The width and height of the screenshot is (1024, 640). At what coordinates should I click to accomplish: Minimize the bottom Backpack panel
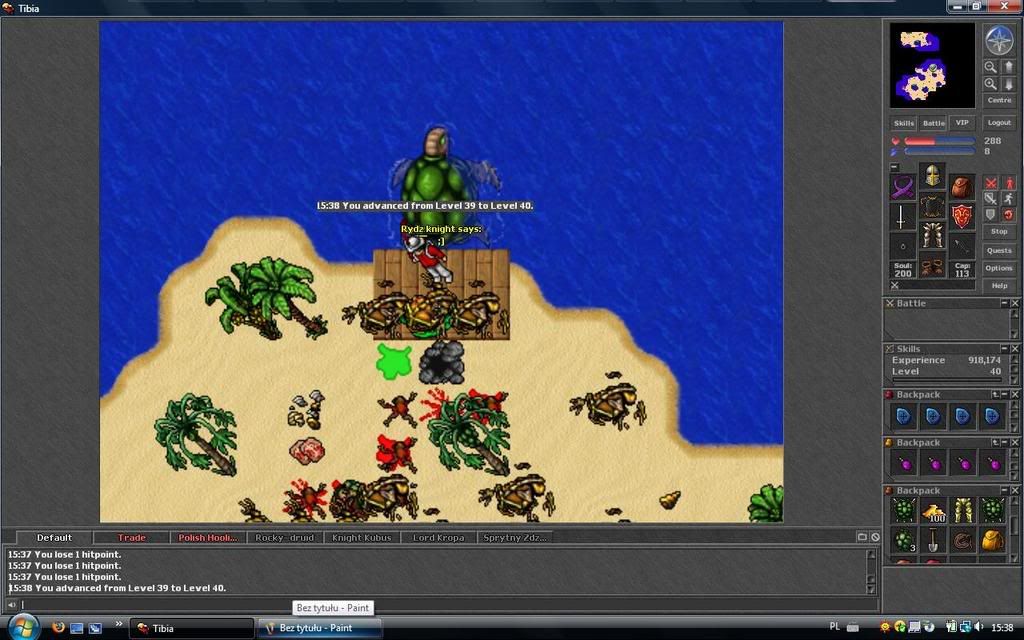click(1005, 490)
